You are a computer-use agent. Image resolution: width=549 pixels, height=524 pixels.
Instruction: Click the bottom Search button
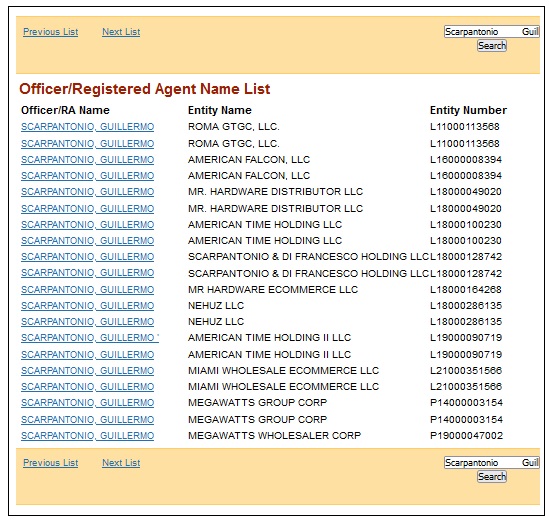pyautogui.click(x=492, y=477)
